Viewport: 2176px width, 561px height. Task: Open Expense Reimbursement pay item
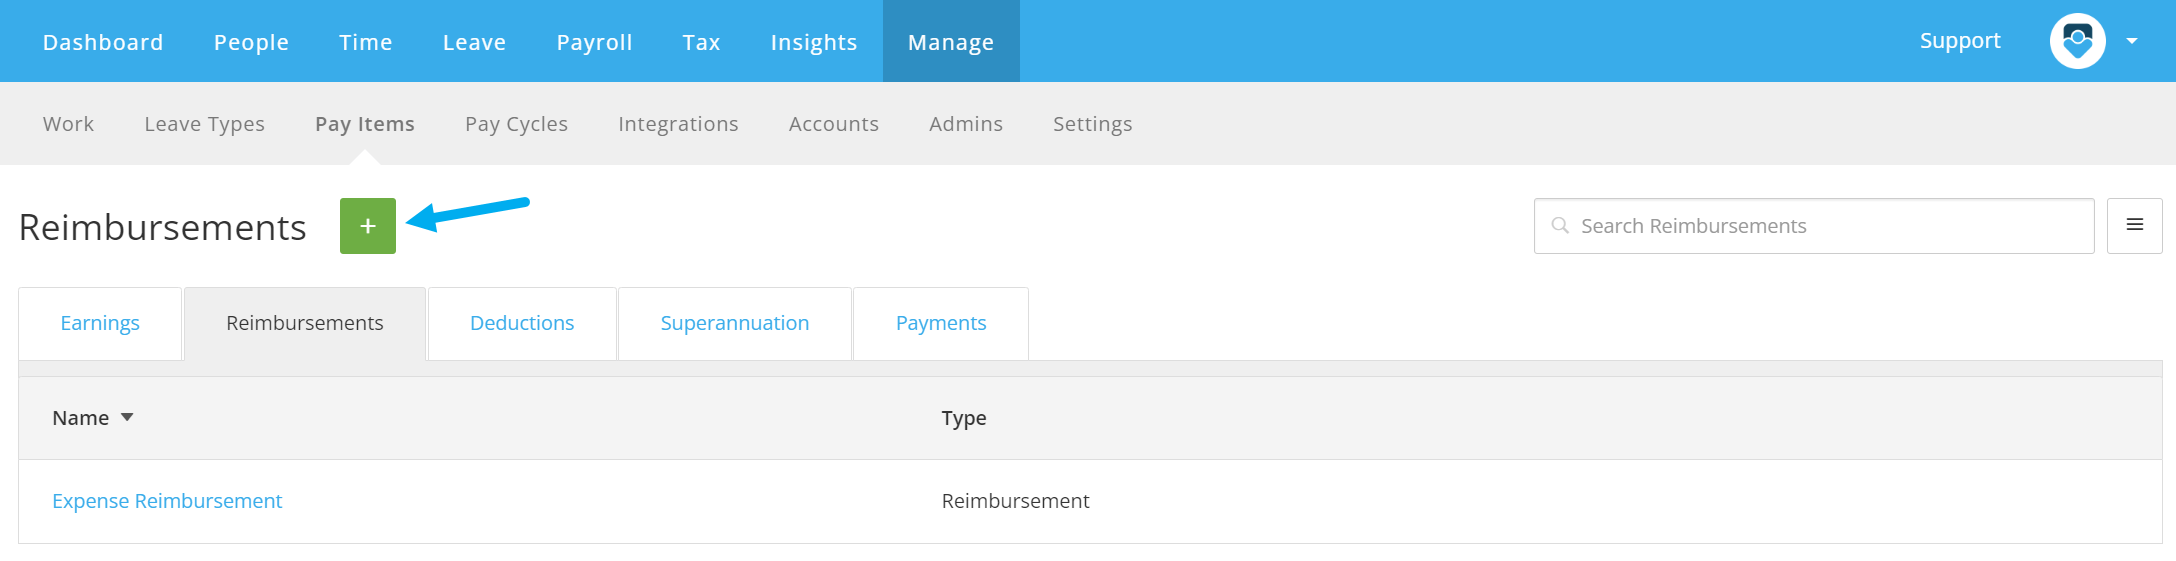pos(167,500)
